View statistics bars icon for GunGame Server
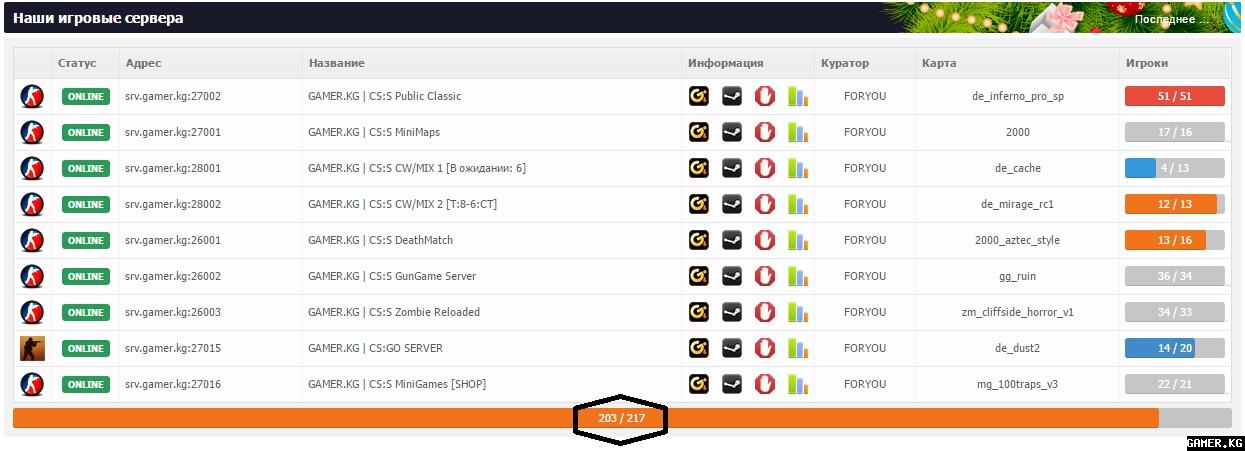The image size is (1245, 451). [798, 276]
